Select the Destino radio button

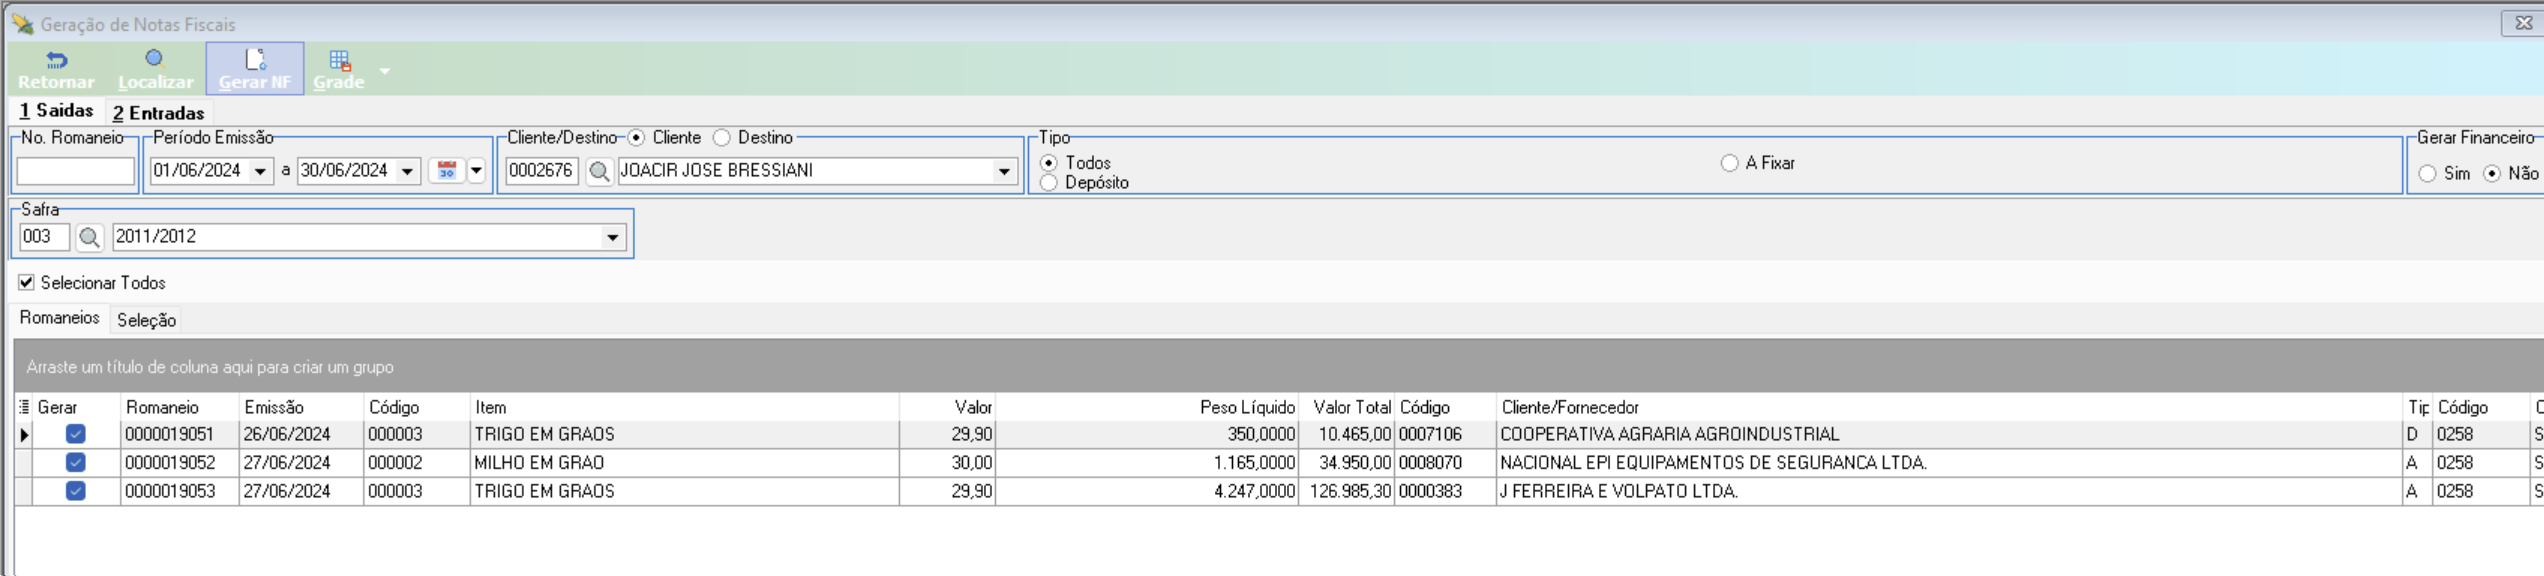(721, 138)
